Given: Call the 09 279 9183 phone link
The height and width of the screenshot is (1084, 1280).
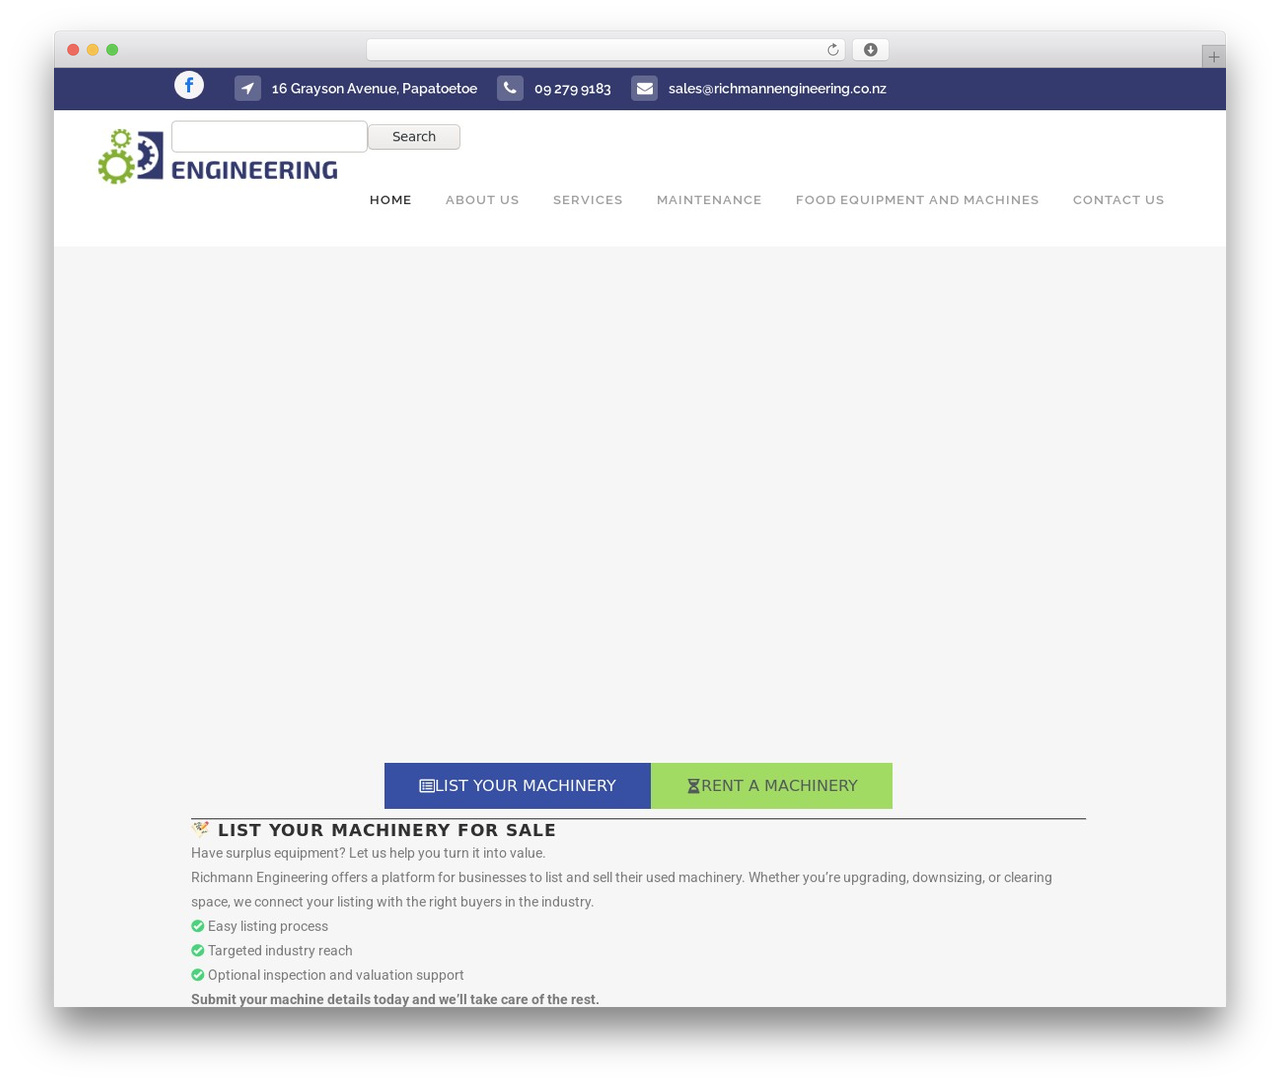Looking at the screenshot, I should point(572,89).
